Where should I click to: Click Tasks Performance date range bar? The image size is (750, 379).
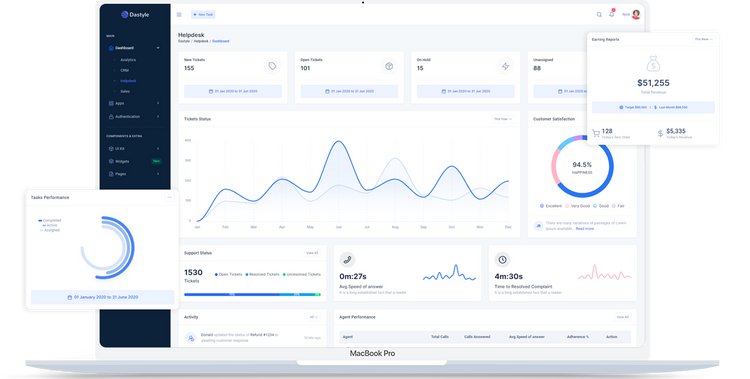[x=103, y=297]
